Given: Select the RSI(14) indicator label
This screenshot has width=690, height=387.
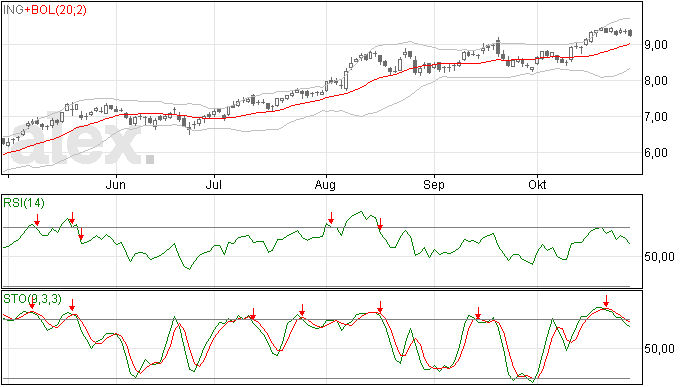Looking at the screenshot, I should 24,203.
